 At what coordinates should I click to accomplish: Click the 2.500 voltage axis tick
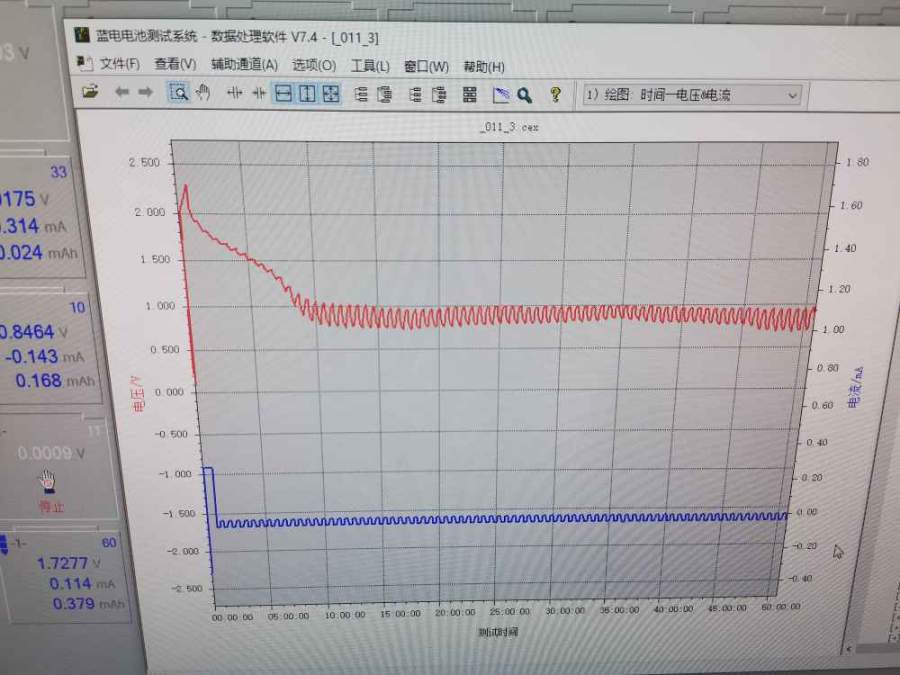(145, 162)
